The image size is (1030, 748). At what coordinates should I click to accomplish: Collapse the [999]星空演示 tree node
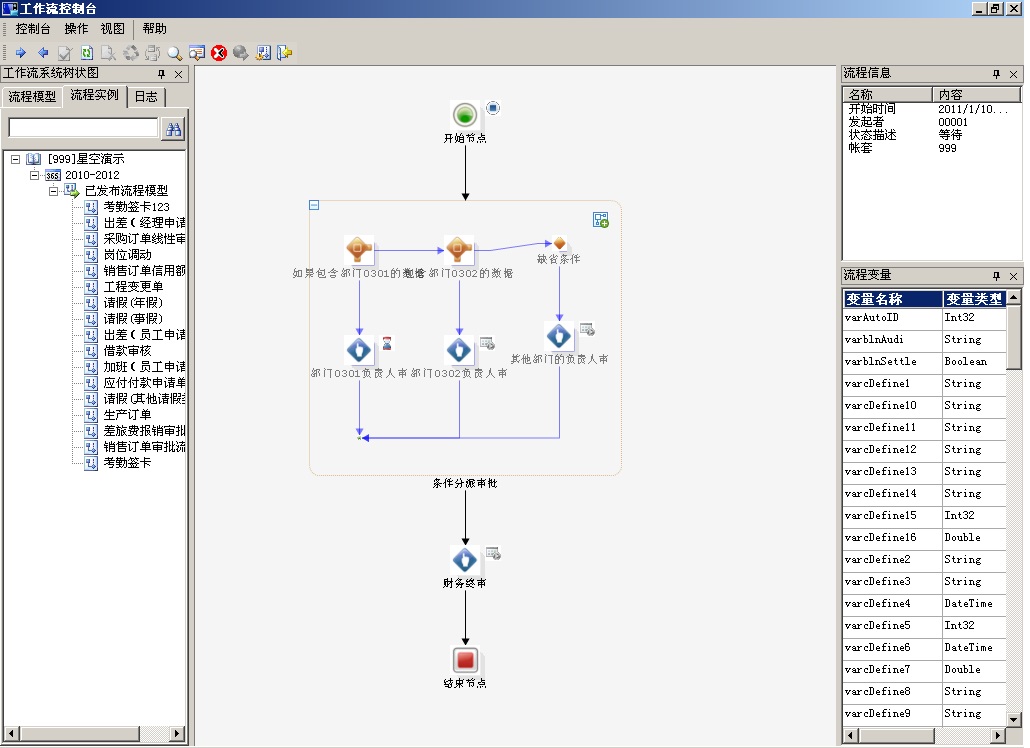point(15,159)
